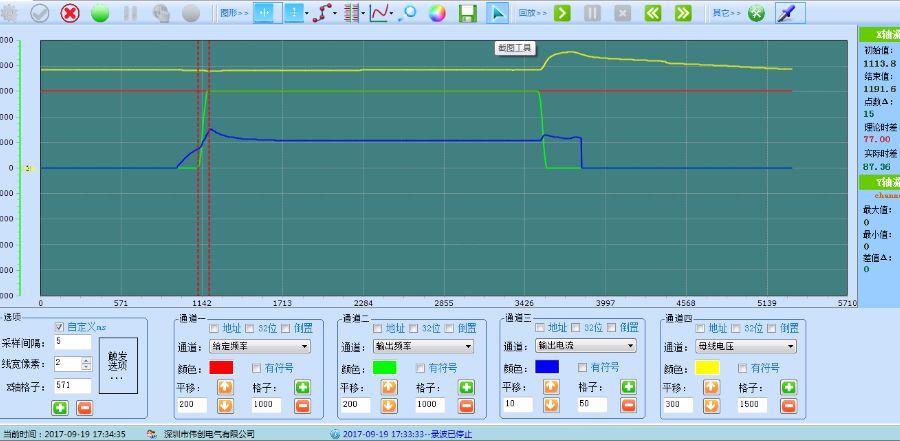Enable 有符号 checkbox in channel one
The height and width of the screenshot is (441, 900).
coord(258,367)
